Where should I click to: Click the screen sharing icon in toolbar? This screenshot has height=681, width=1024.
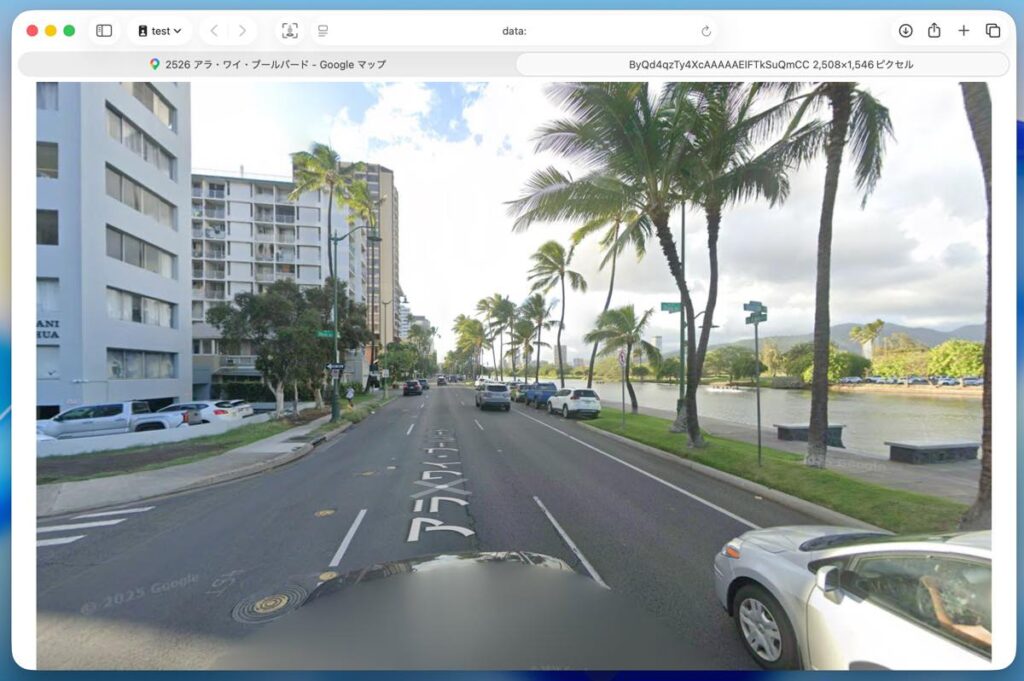click(289, 31)
